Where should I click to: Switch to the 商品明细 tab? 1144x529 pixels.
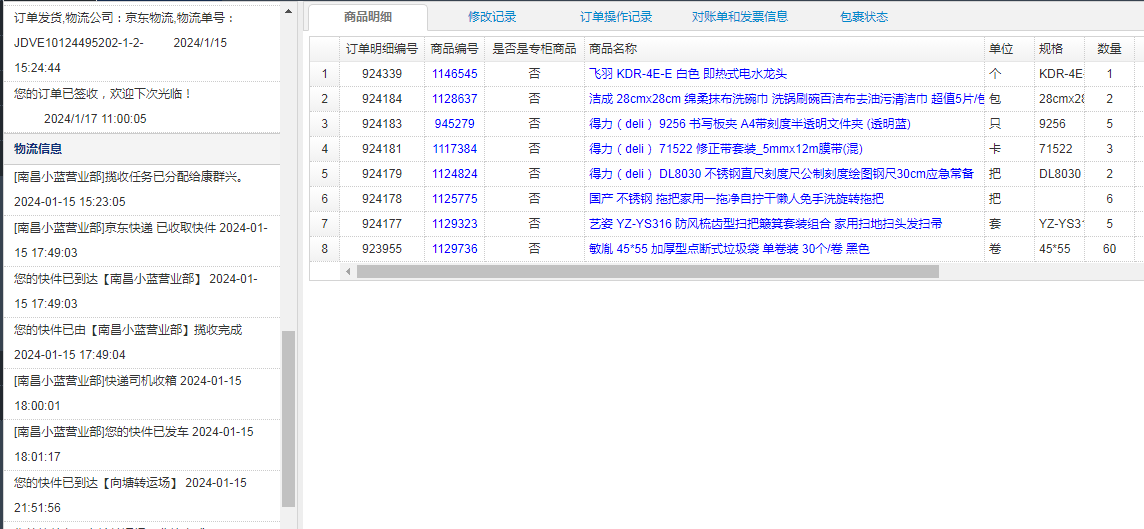pos(368,17)
